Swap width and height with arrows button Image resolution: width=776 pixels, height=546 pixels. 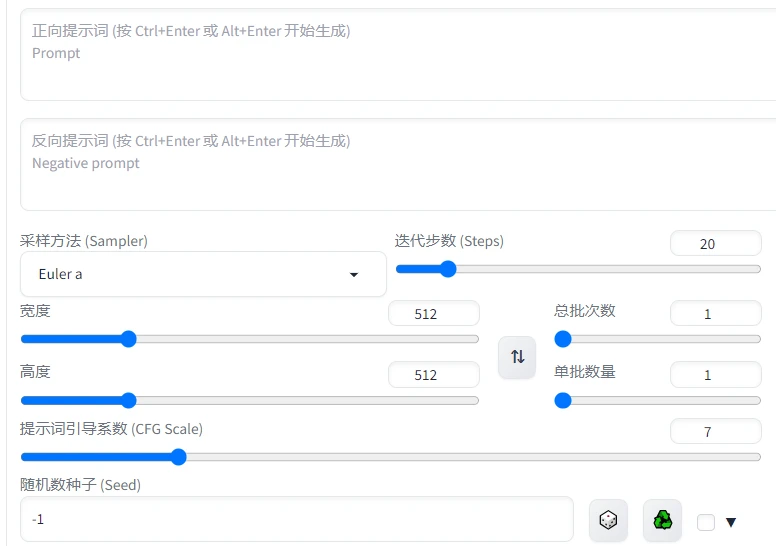(517, 357)
